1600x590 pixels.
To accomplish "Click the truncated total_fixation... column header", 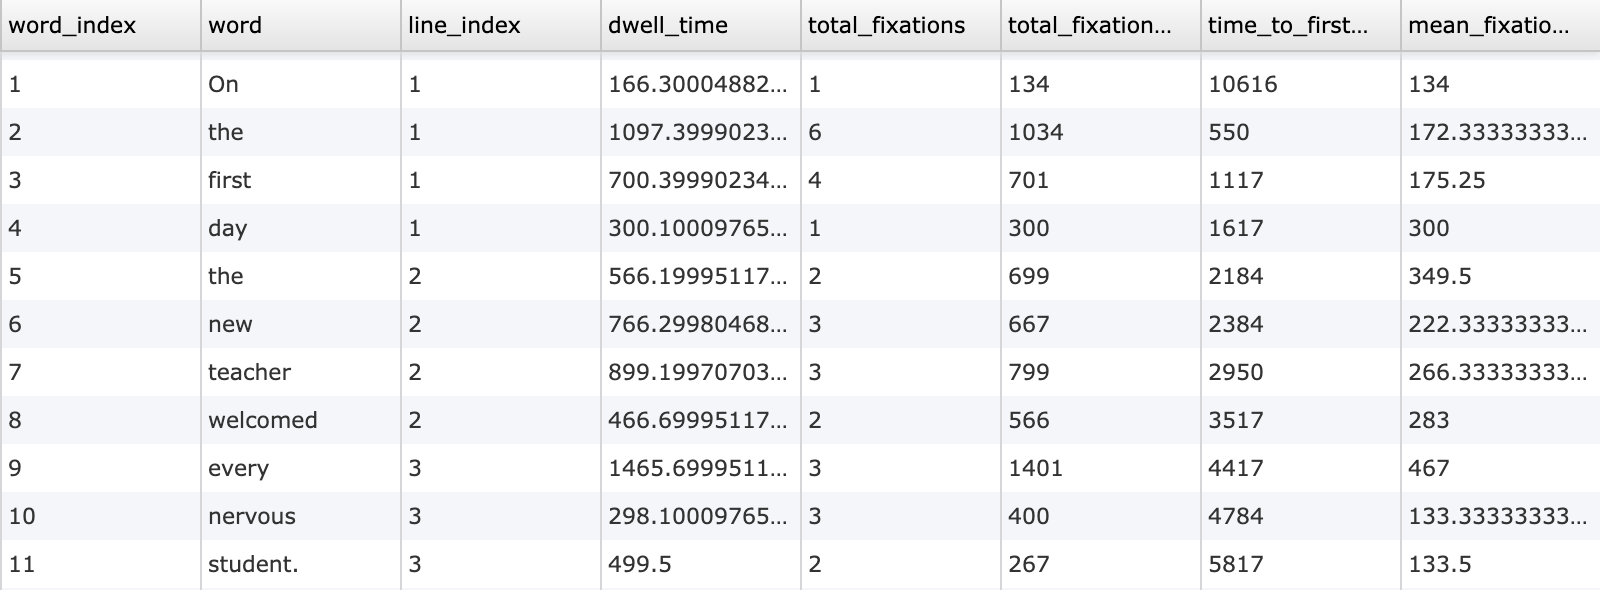I will (1100, 25).
